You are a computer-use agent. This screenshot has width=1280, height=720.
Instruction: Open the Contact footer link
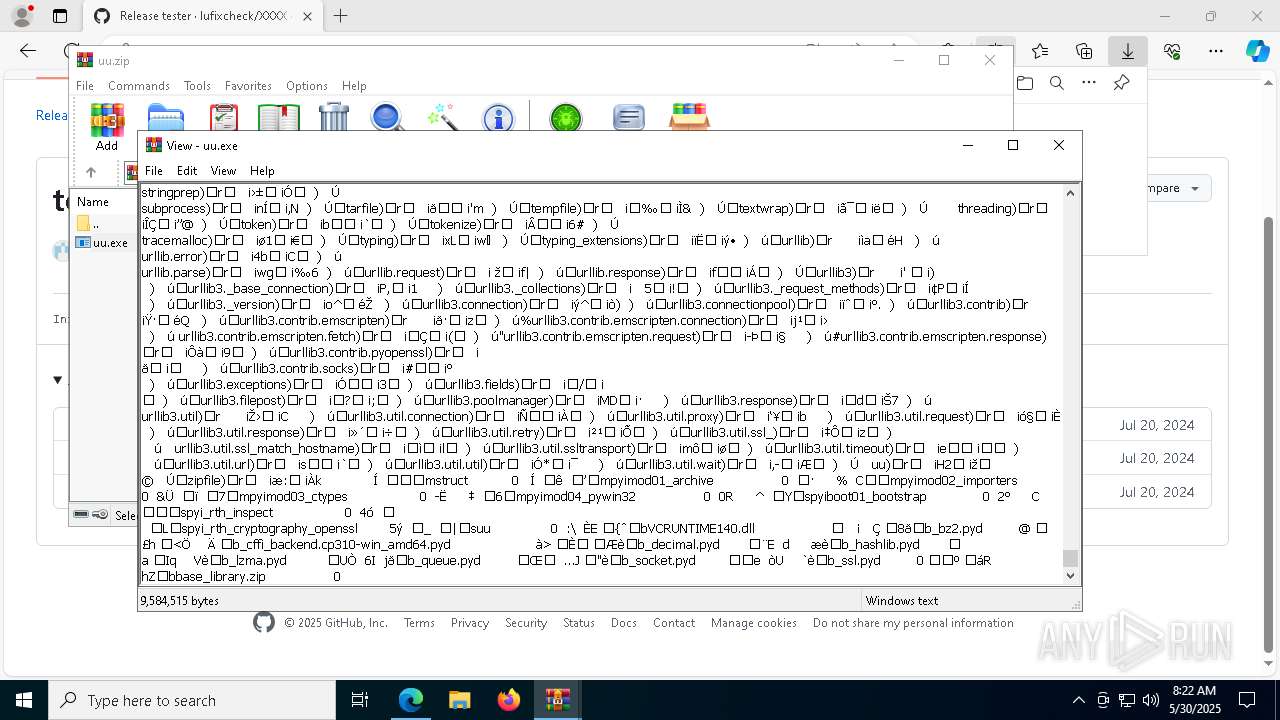(x=674, y=623)
